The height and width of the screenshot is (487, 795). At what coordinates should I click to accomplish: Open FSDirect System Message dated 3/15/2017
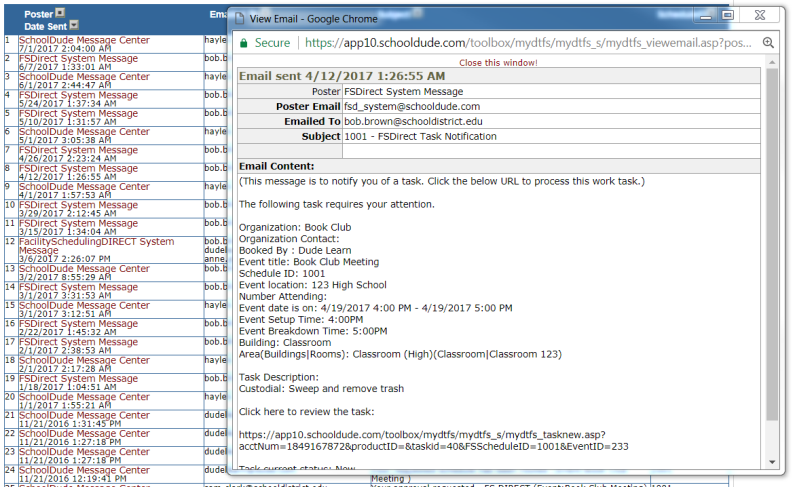tap(79, 223)
